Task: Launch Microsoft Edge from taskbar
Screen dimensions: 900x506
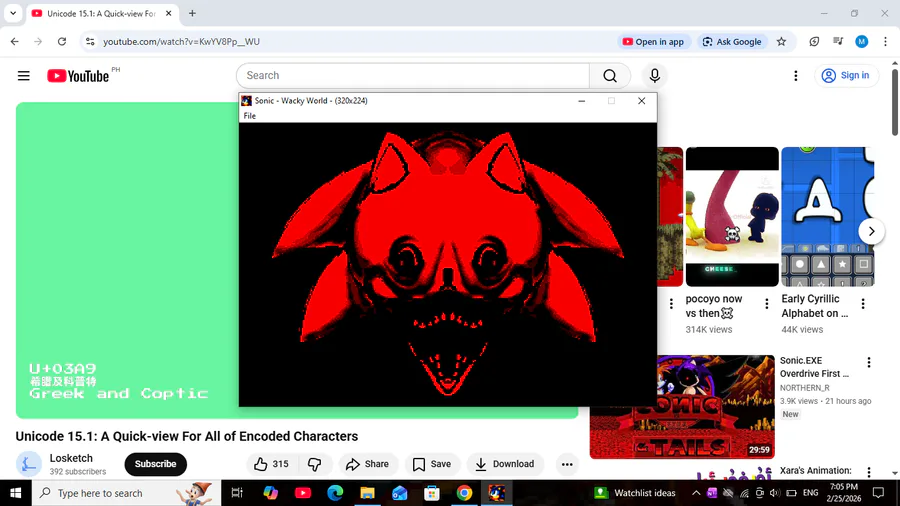Action: coord(335,493)
